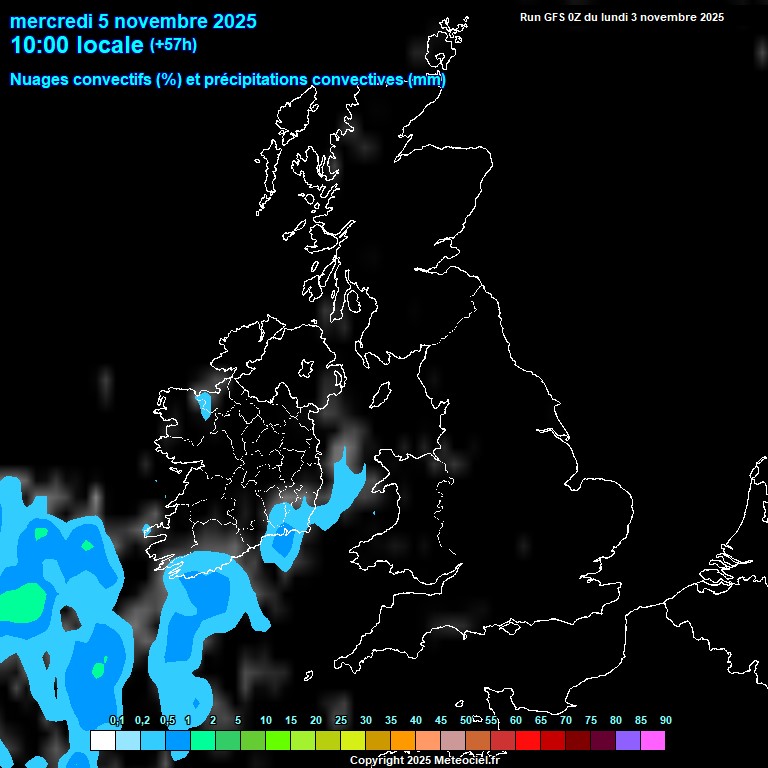
Task: Click the dark maroon swatch left of label 80
Action: tap(602, 740)
